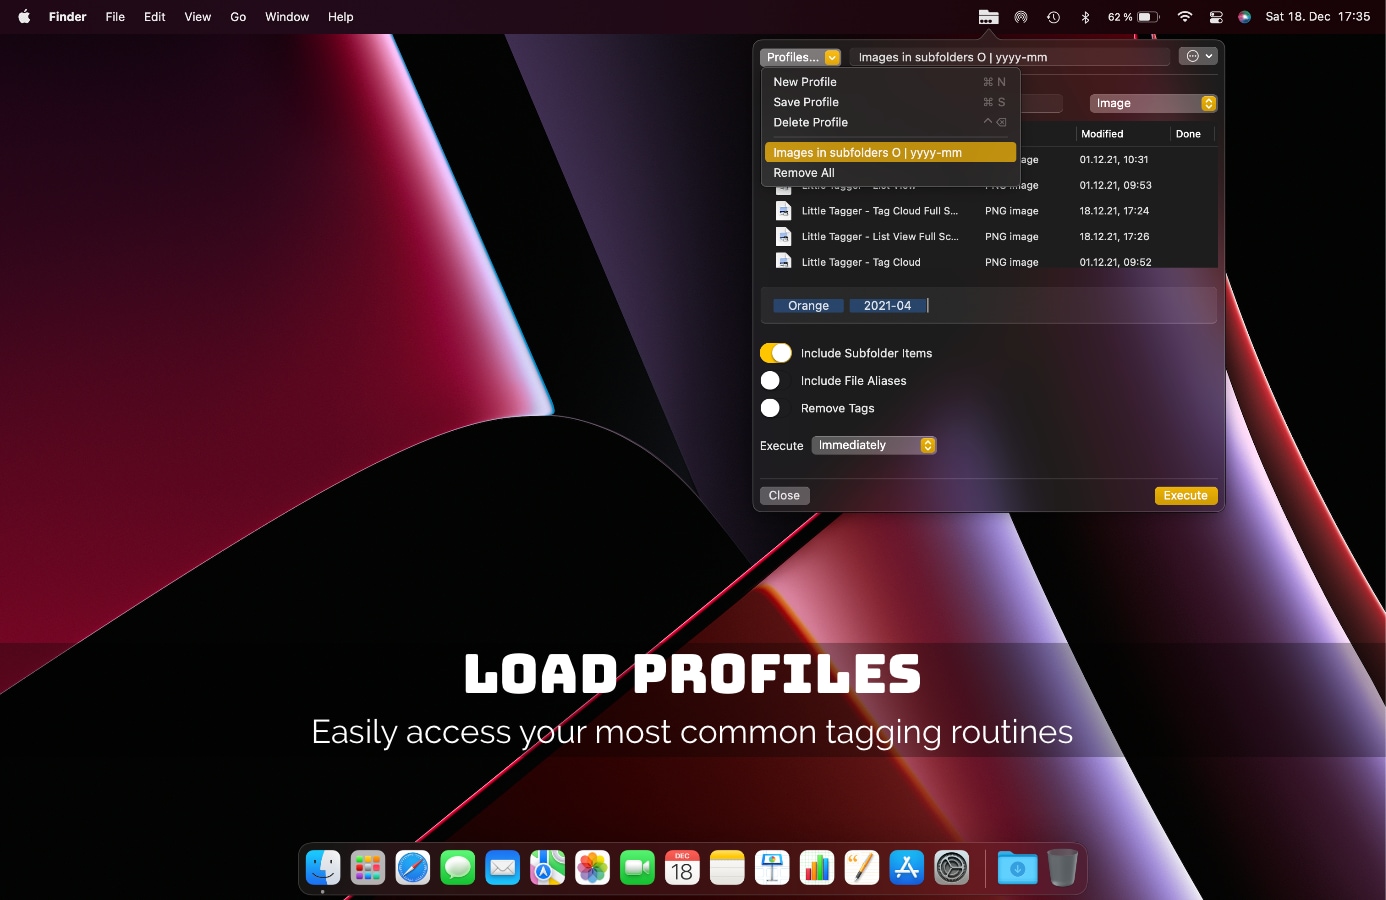Image resolution: width=1386 pixels, height=900 pixels.
Task: Select New Profile from the menu
Action: [805, 81]
